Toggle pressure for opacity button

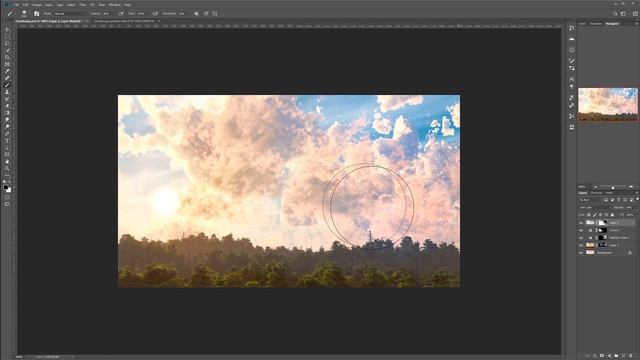pos(121,13)
